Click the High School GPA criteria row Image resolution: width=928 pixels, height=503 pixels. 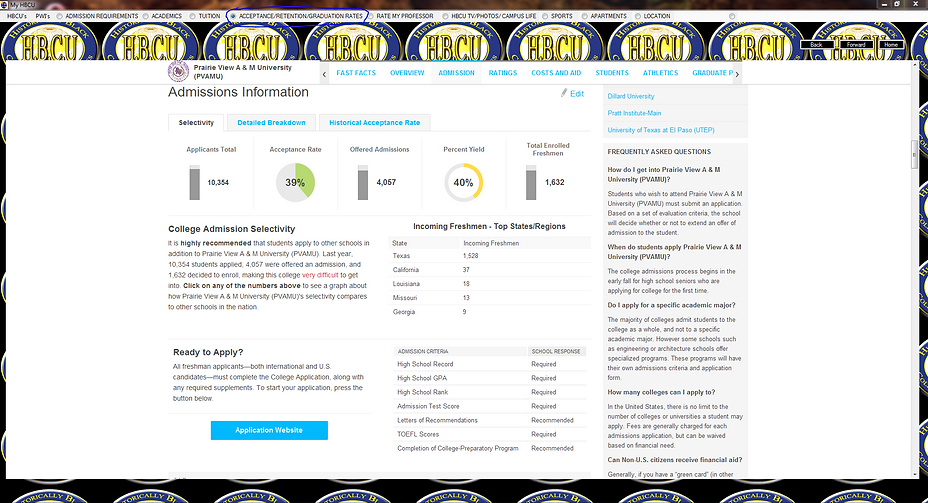[490, 378]
